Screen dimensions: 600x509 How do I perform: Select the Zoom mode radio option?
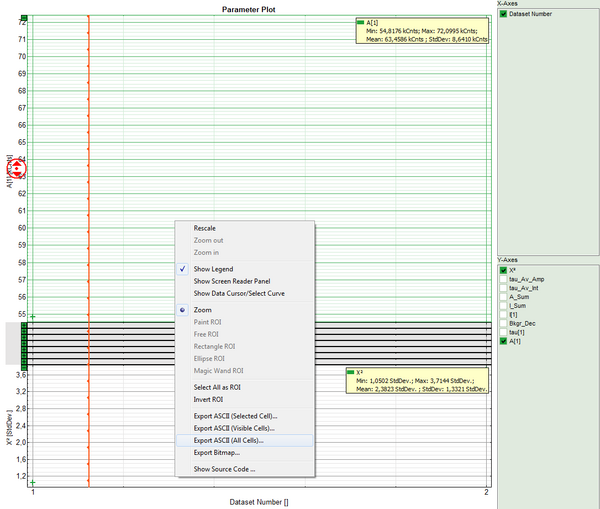[202, 310]
